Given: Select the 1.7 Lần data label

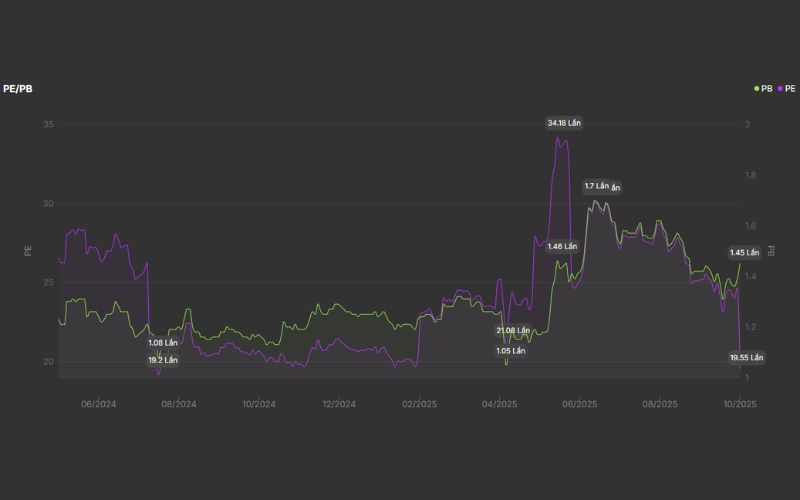Looking at the screenshot, I should (596, 186).
